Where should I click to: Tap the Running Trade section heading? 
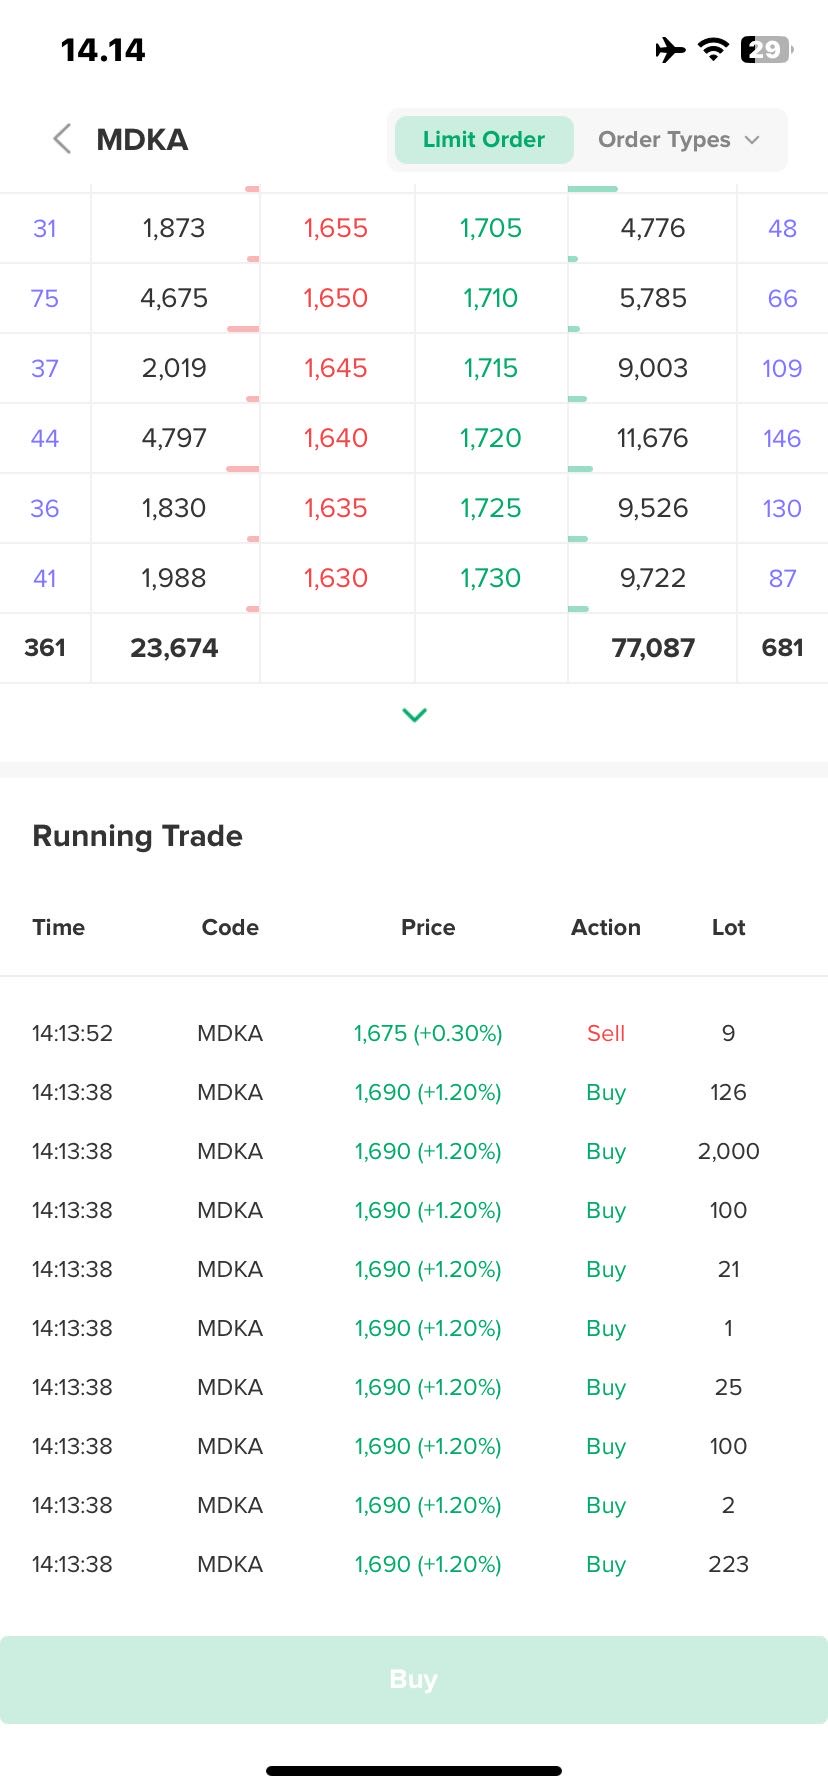tap(138, 836)
